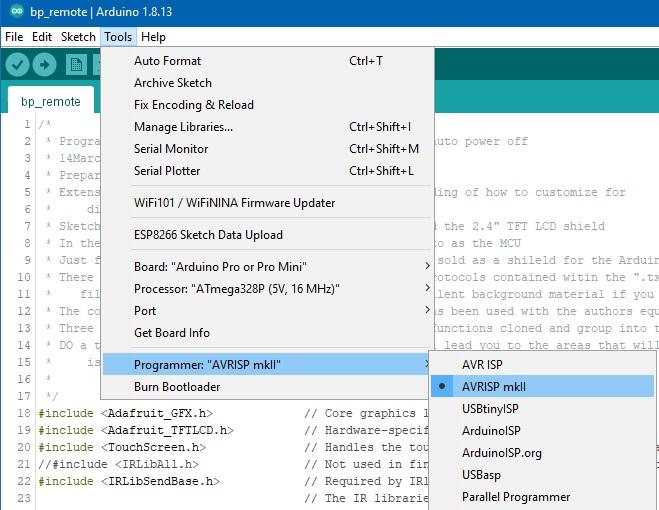This screenshot has width=659, height=510.
Task: Open the Help menu
Action: coord(153,37)
